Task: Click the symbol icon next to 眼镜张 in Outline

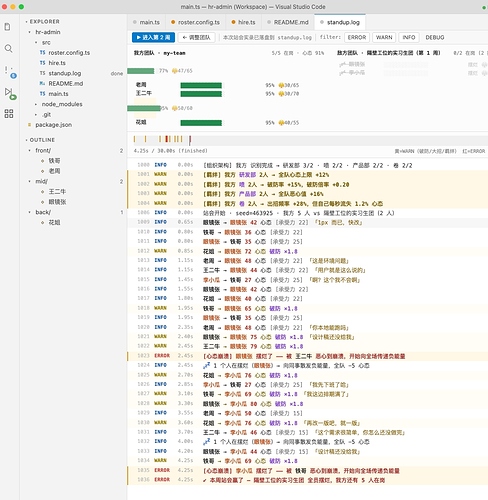Action: [42, 202]
